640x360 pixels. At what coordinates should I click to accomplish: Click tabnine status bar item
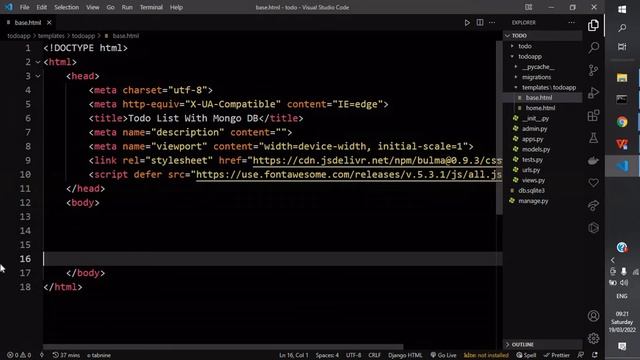pyautogui.click(x=99, y=355)
